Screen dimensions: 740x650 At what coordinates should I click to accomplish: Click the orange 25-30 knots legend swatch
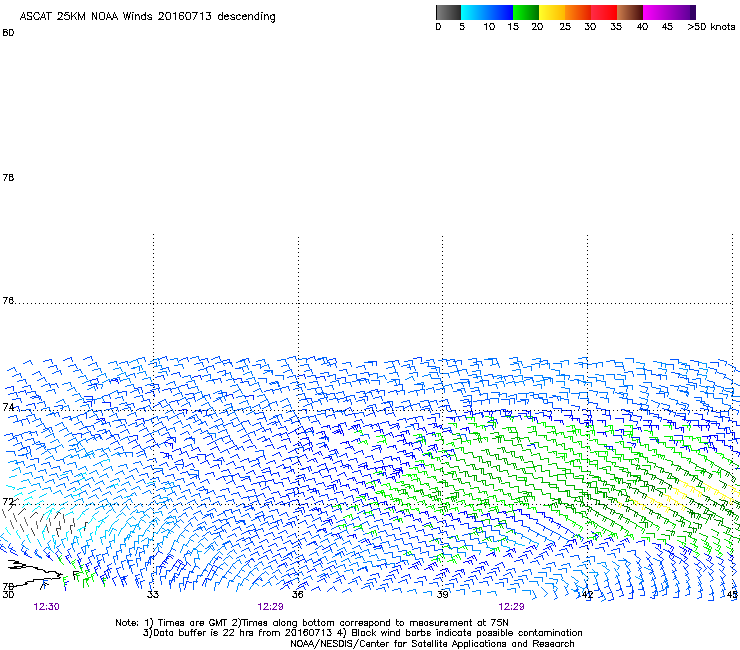point(578,12)
